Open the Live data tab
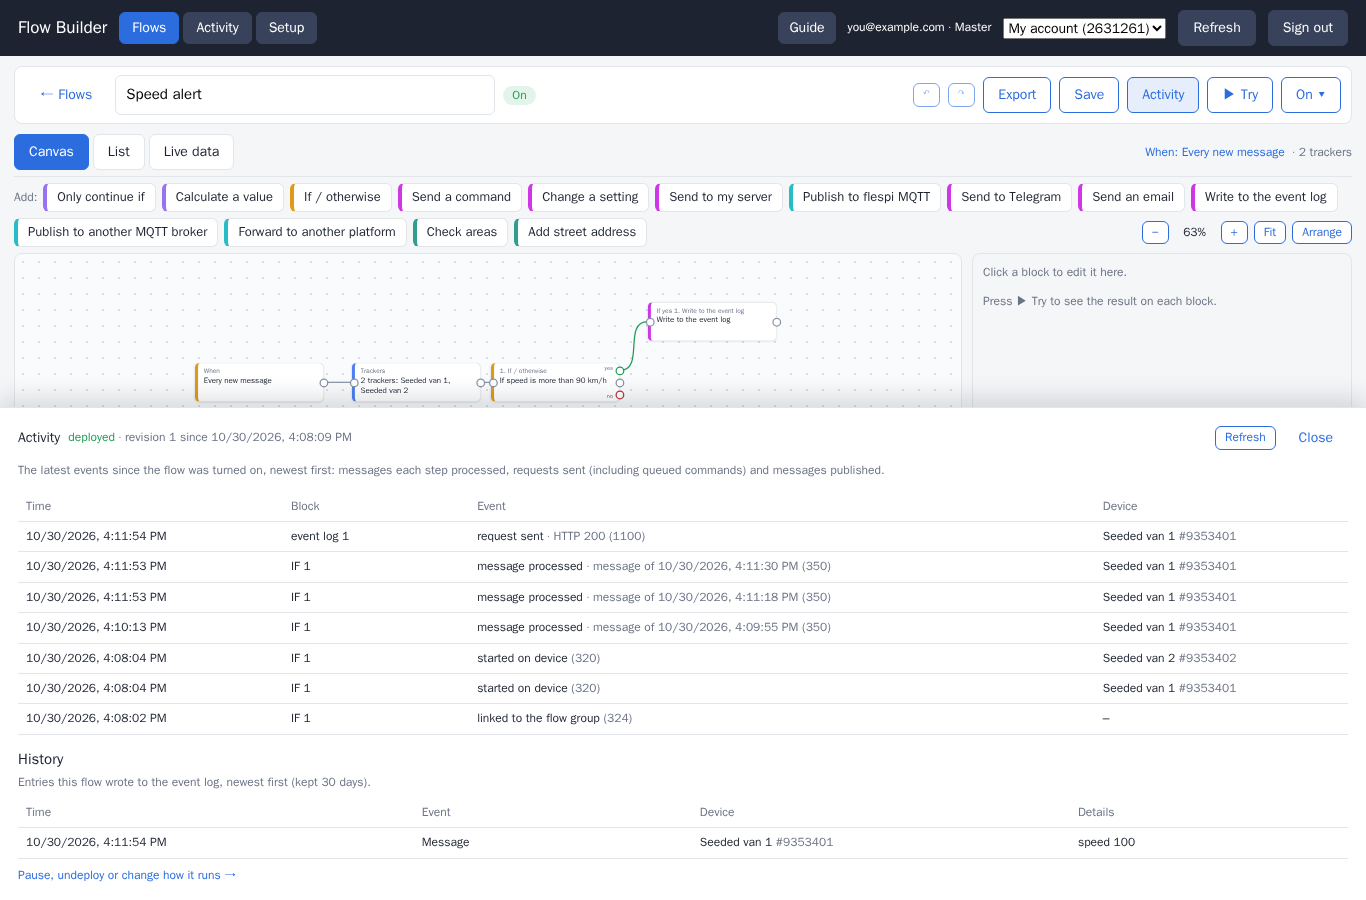 click(191, 152)
